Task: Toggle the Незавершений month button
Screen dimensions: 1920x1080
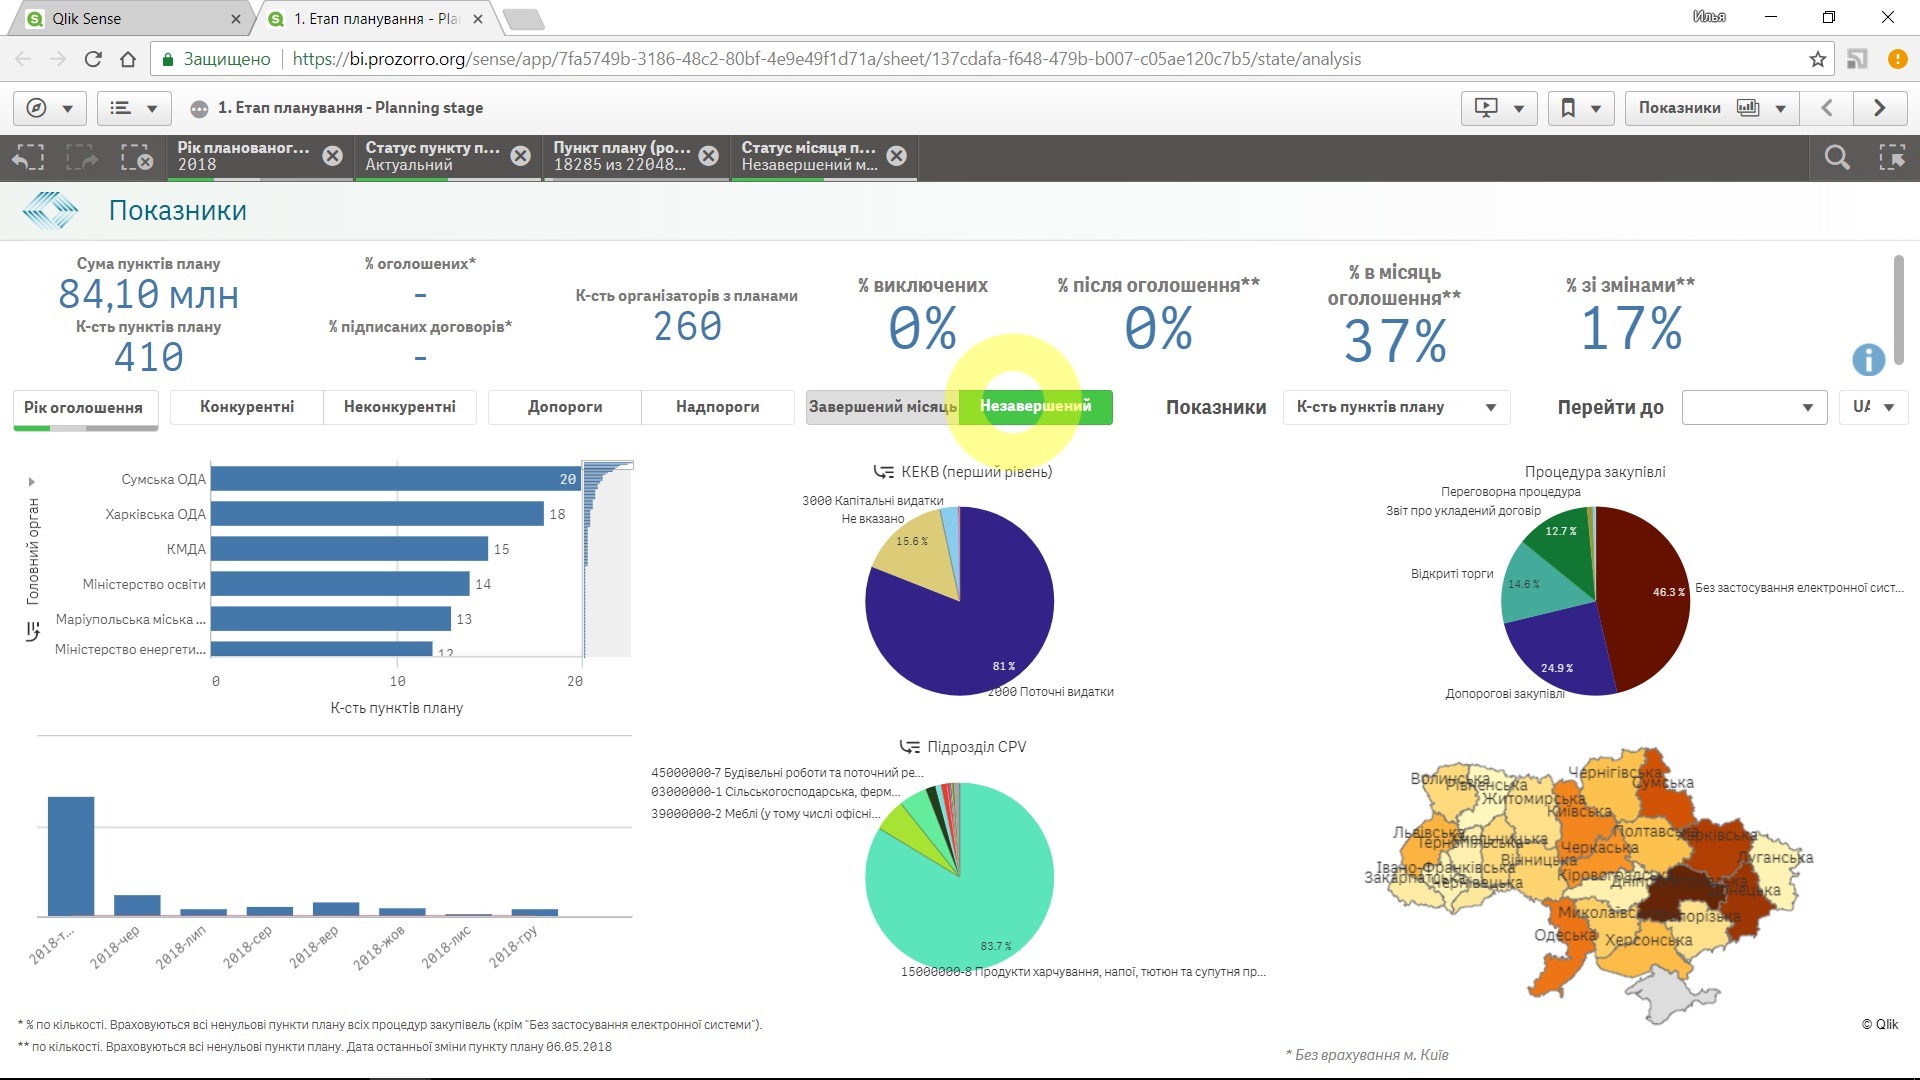Action: pyautogui.click(x=1035, y=406)
